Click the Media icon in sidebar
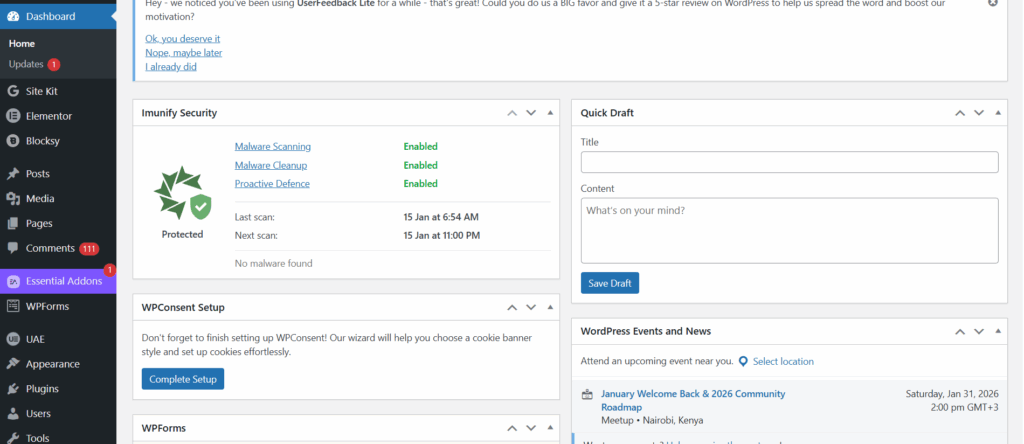 pos(12,198)
